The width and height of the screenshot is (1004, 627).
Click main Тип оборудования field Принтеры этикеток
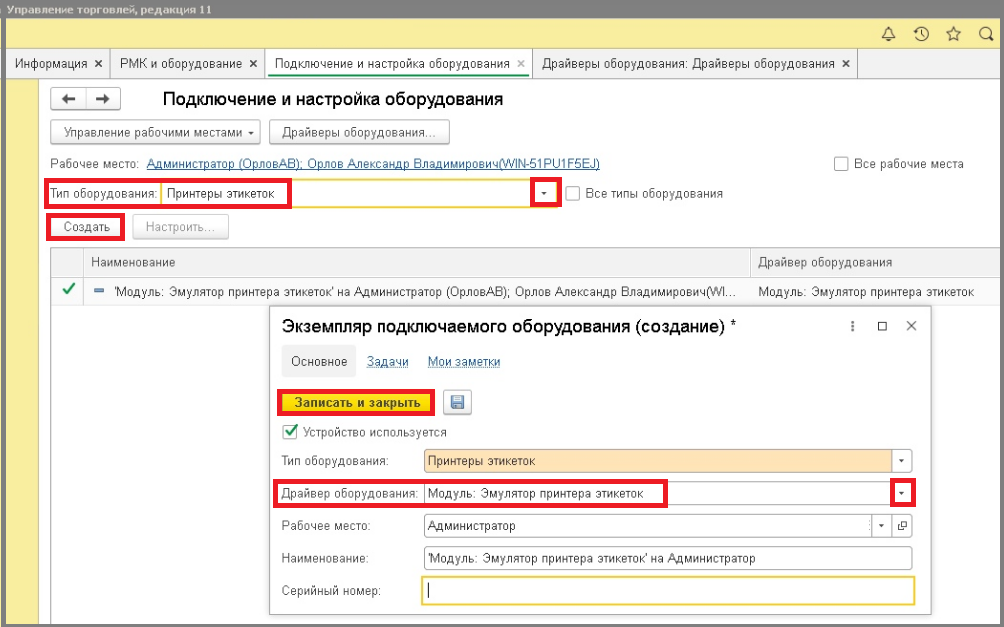click(x=347, y=193)
